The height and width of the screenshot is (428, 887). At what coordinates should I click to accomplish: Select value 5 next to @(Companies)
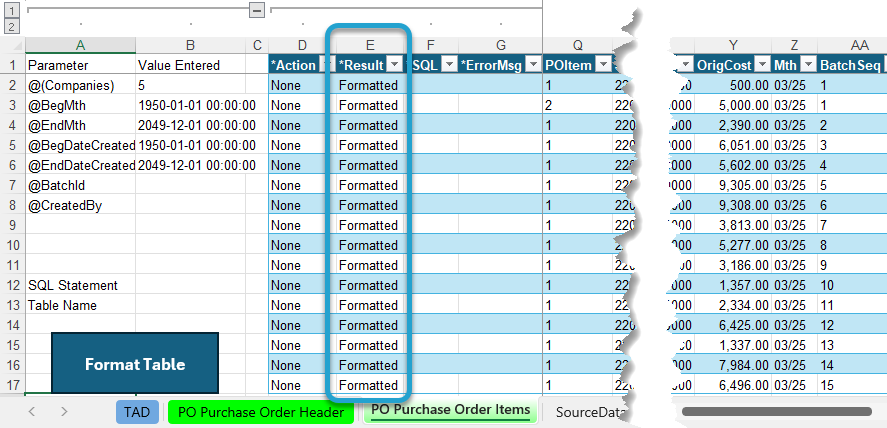click(x=191, y=85)
